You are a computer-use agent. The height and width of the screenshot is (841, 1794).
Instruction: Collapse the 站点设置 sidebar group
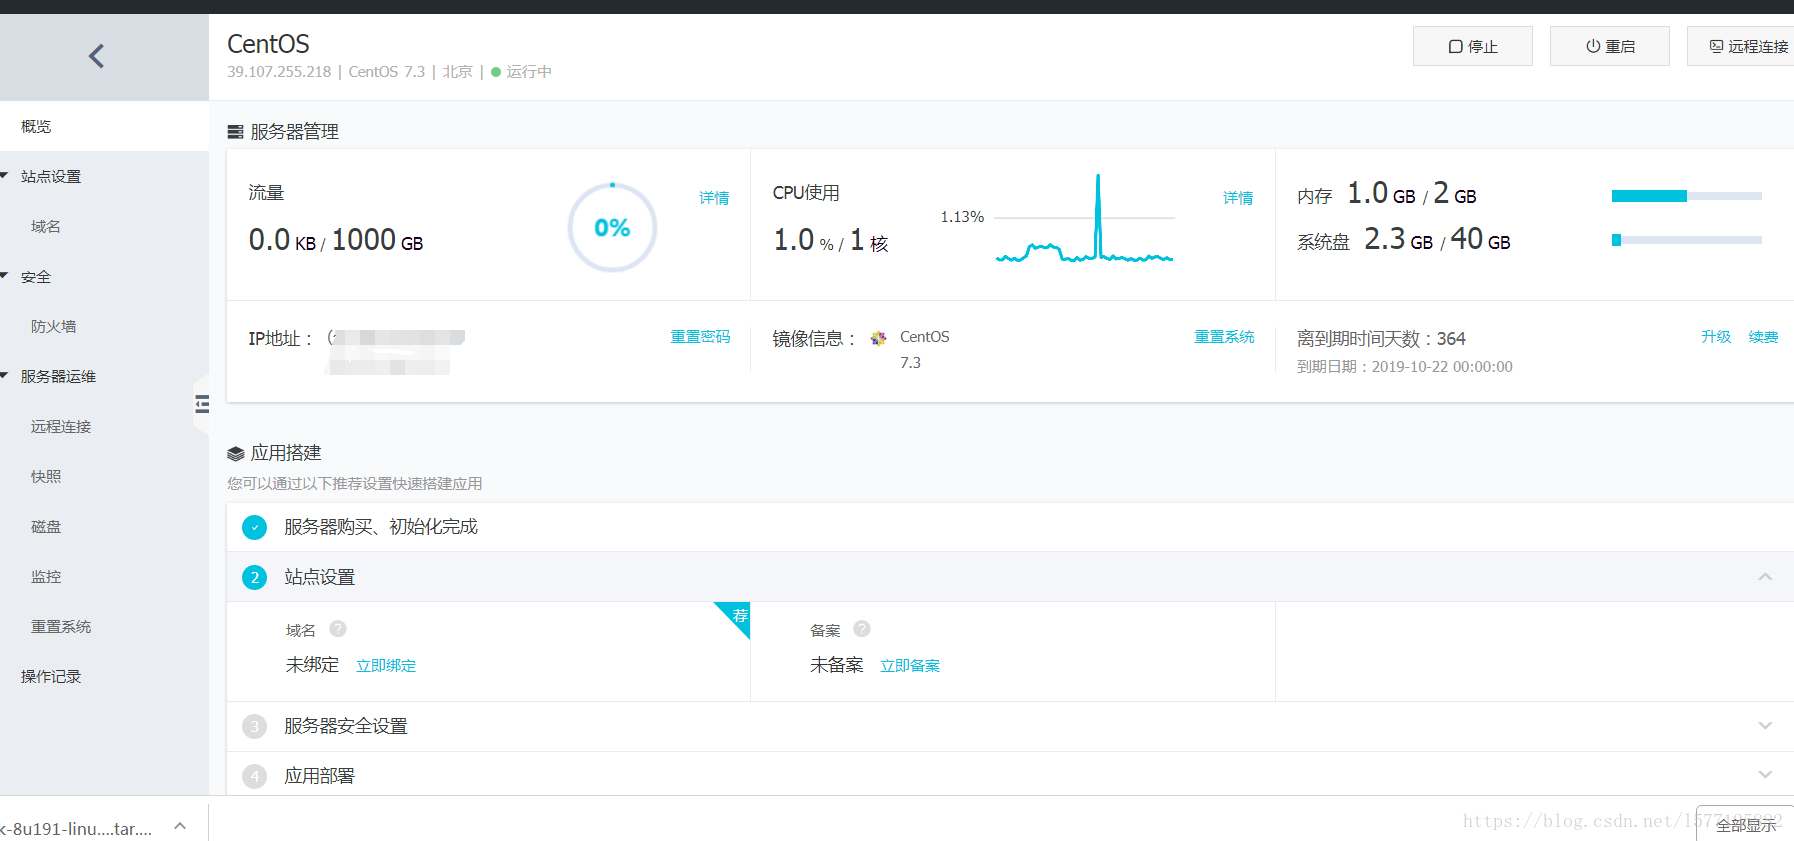coord(5,176)
